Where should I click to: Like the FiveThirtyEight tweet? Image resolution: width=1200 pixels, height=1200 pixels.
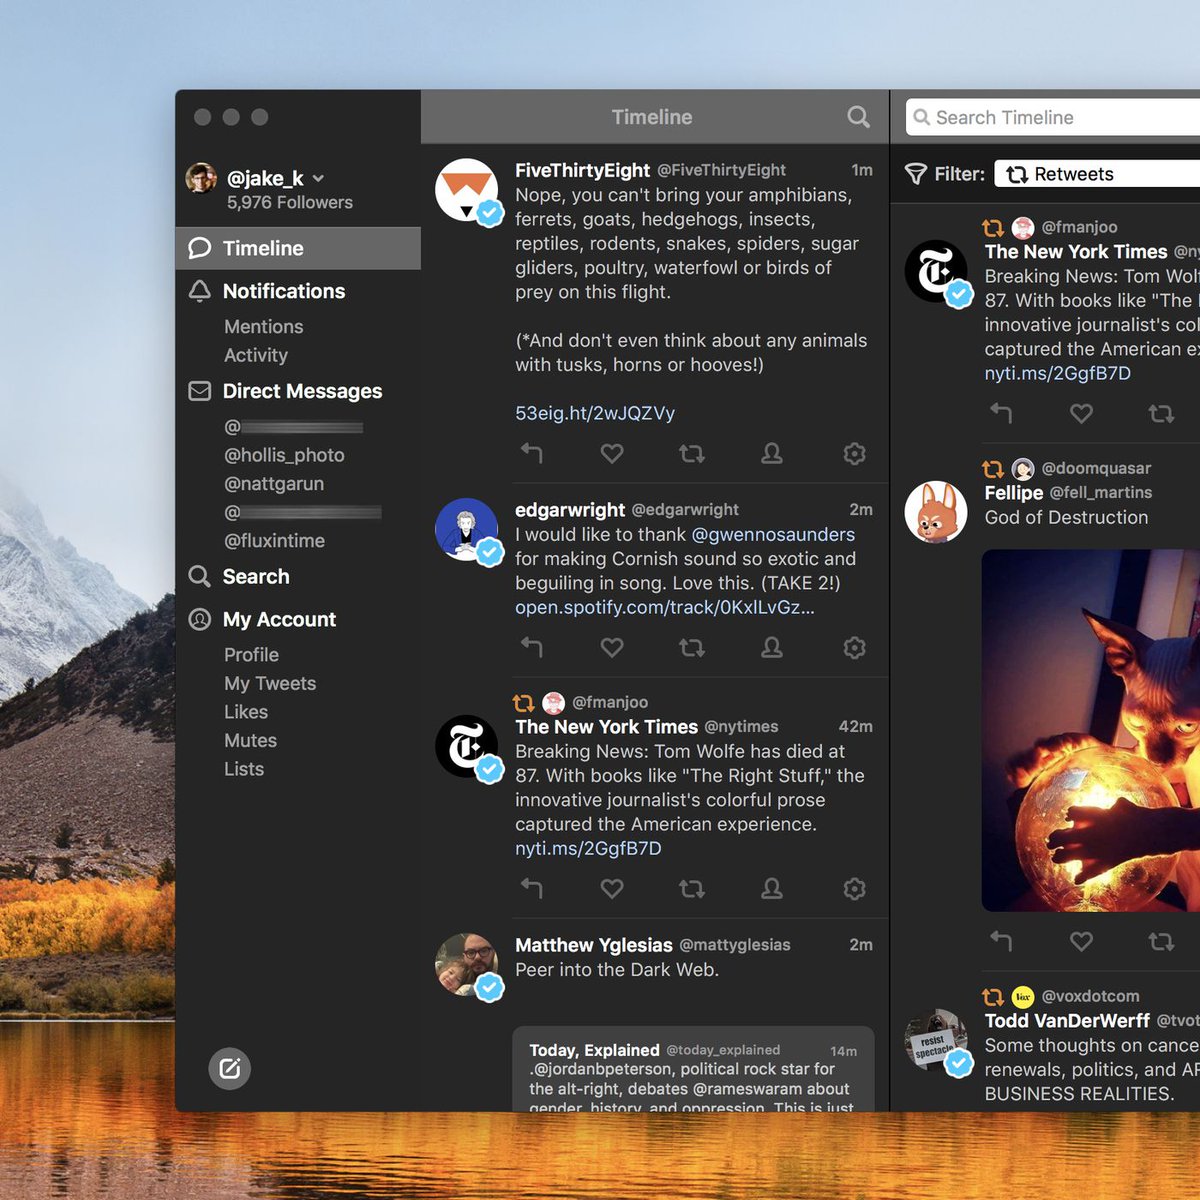[612, 454]
